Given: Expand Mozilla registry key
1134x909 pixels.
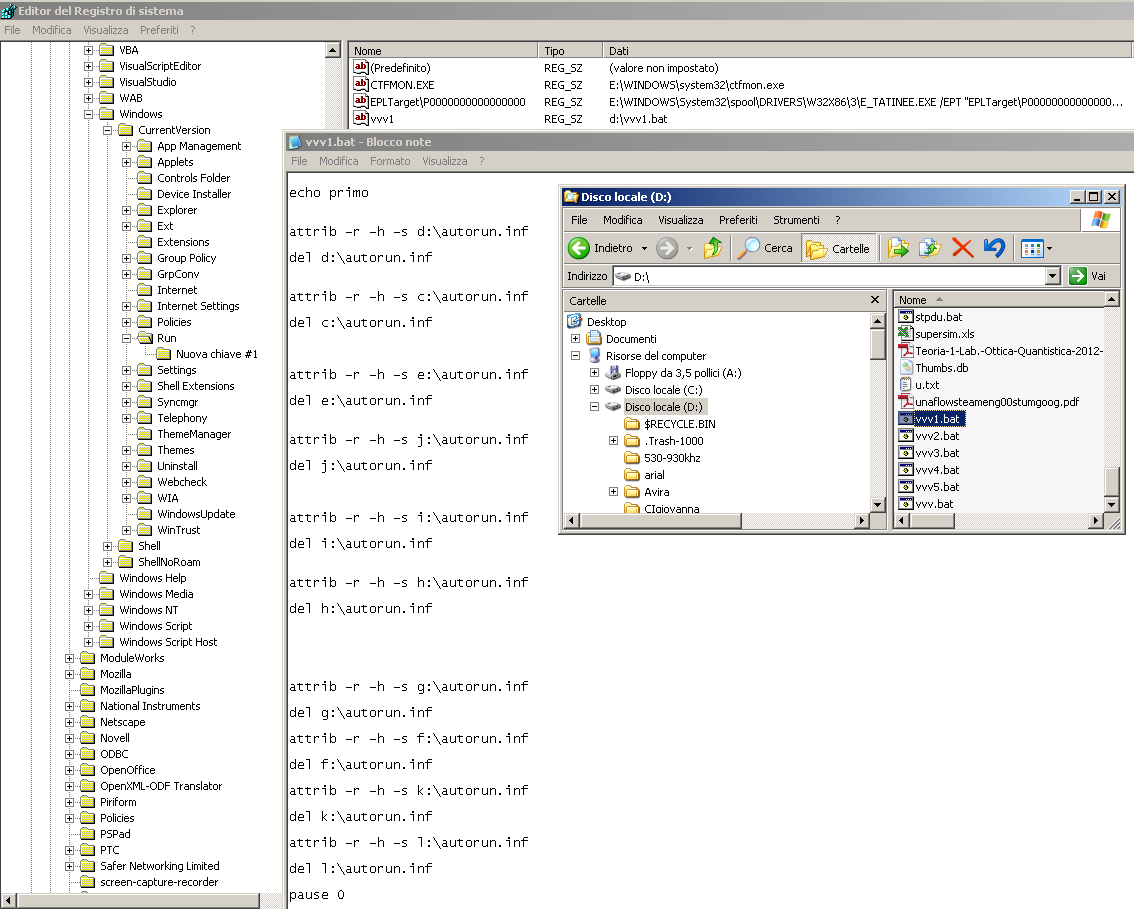Looking at the screenshot, I should (69, 674).
